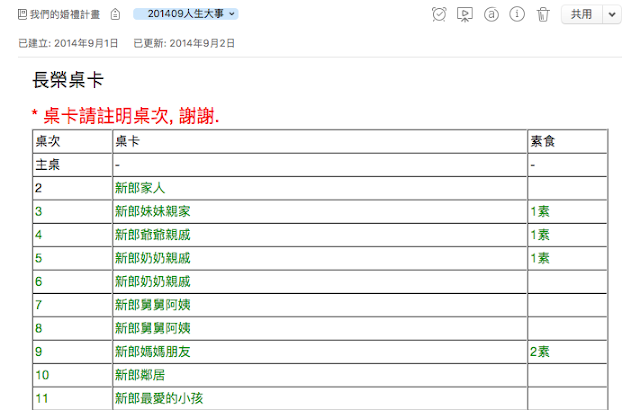Click the 新郎家人 cell

tap(320, 188)
